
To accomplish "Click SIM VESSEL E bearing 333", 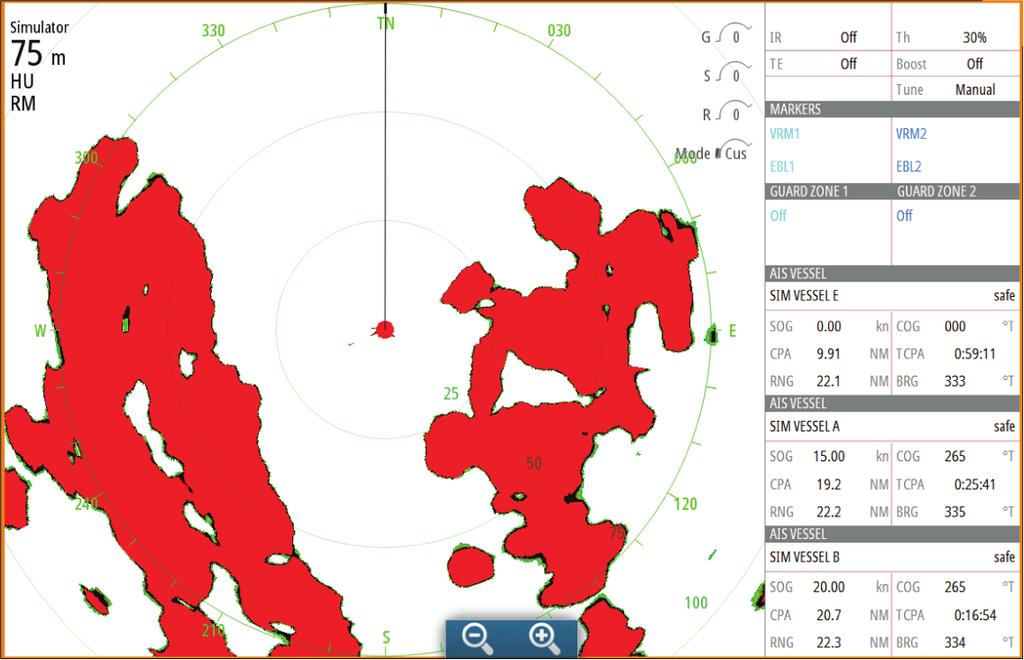I will tap(955, 381).
